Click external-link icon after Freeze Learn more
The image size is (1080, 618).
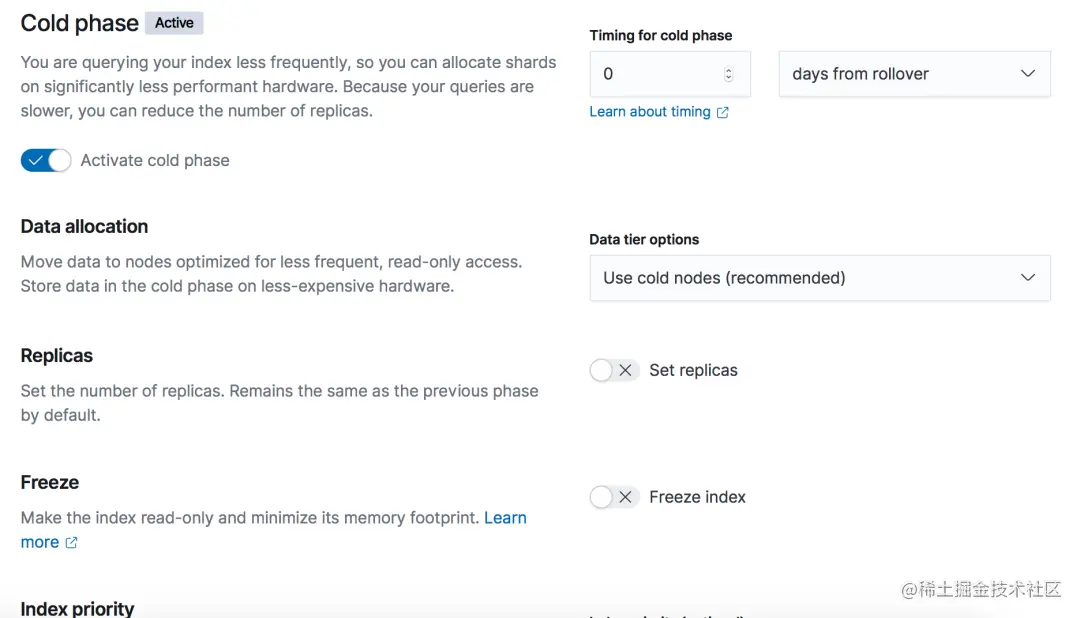(x=71, y=543)
